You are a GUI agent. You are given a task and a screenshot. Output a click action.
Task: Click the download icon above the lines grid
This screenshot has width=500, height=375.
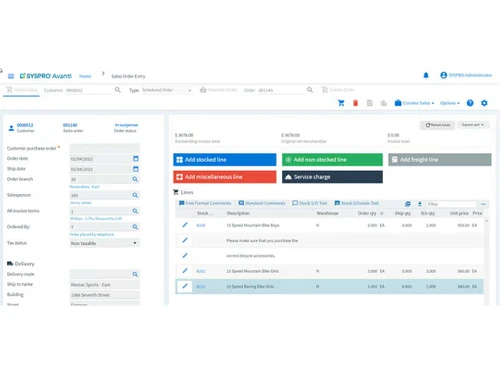coord(420,204)
